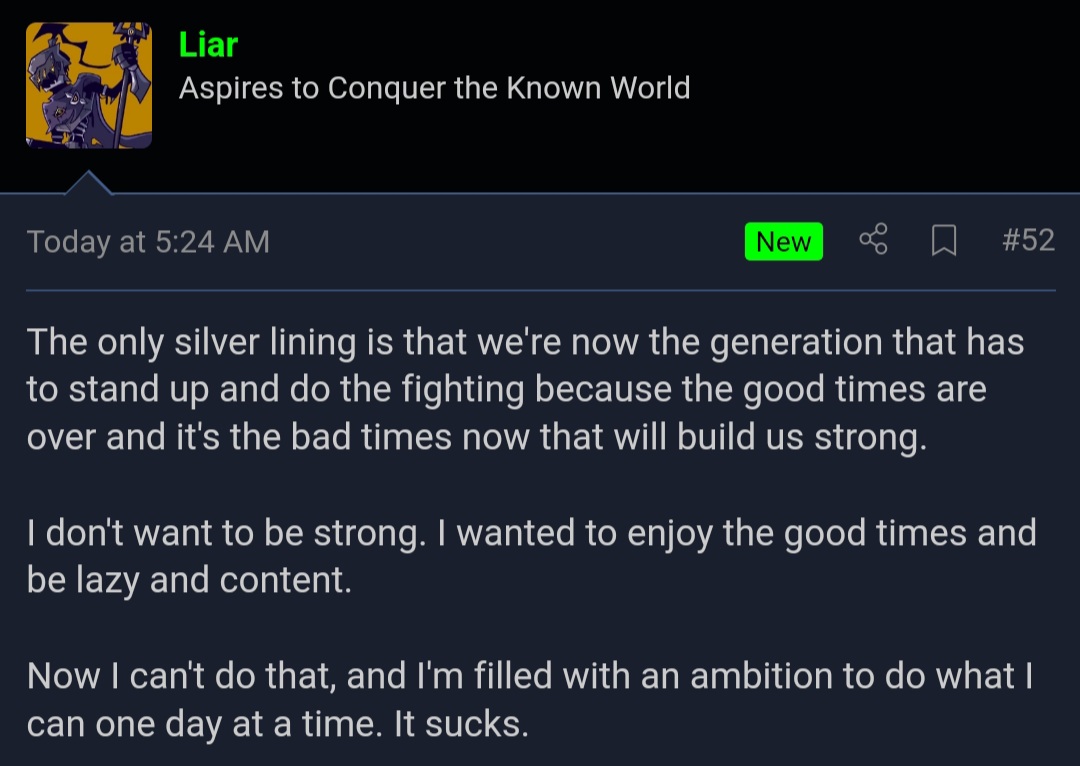Click the sentence I don't want to be strong

(x=227, y=533)
